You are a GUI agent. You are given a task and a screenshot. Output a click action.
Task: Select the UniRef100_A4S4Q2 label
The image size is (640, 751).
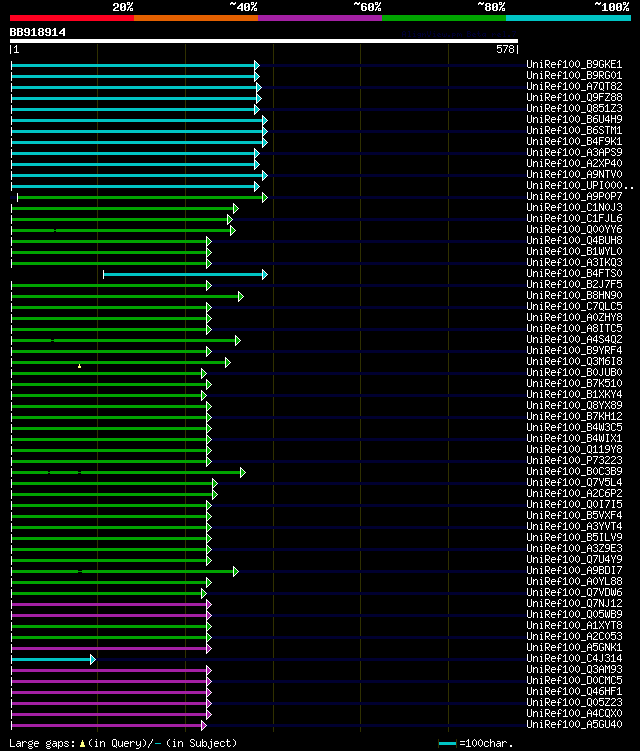click(x=574, y=340)
